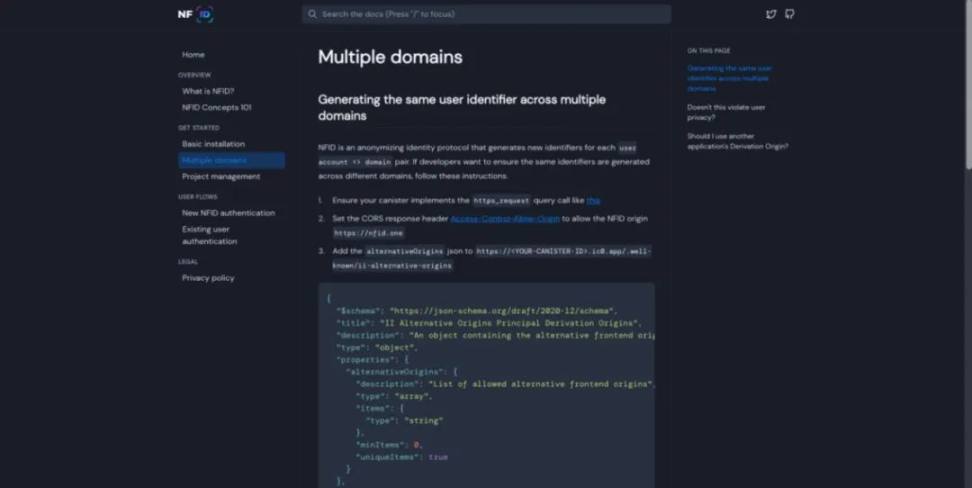Open the Access-Control-Allow-Origin link
The width and height of the screenshot is (972, 488).
point(505,218)
